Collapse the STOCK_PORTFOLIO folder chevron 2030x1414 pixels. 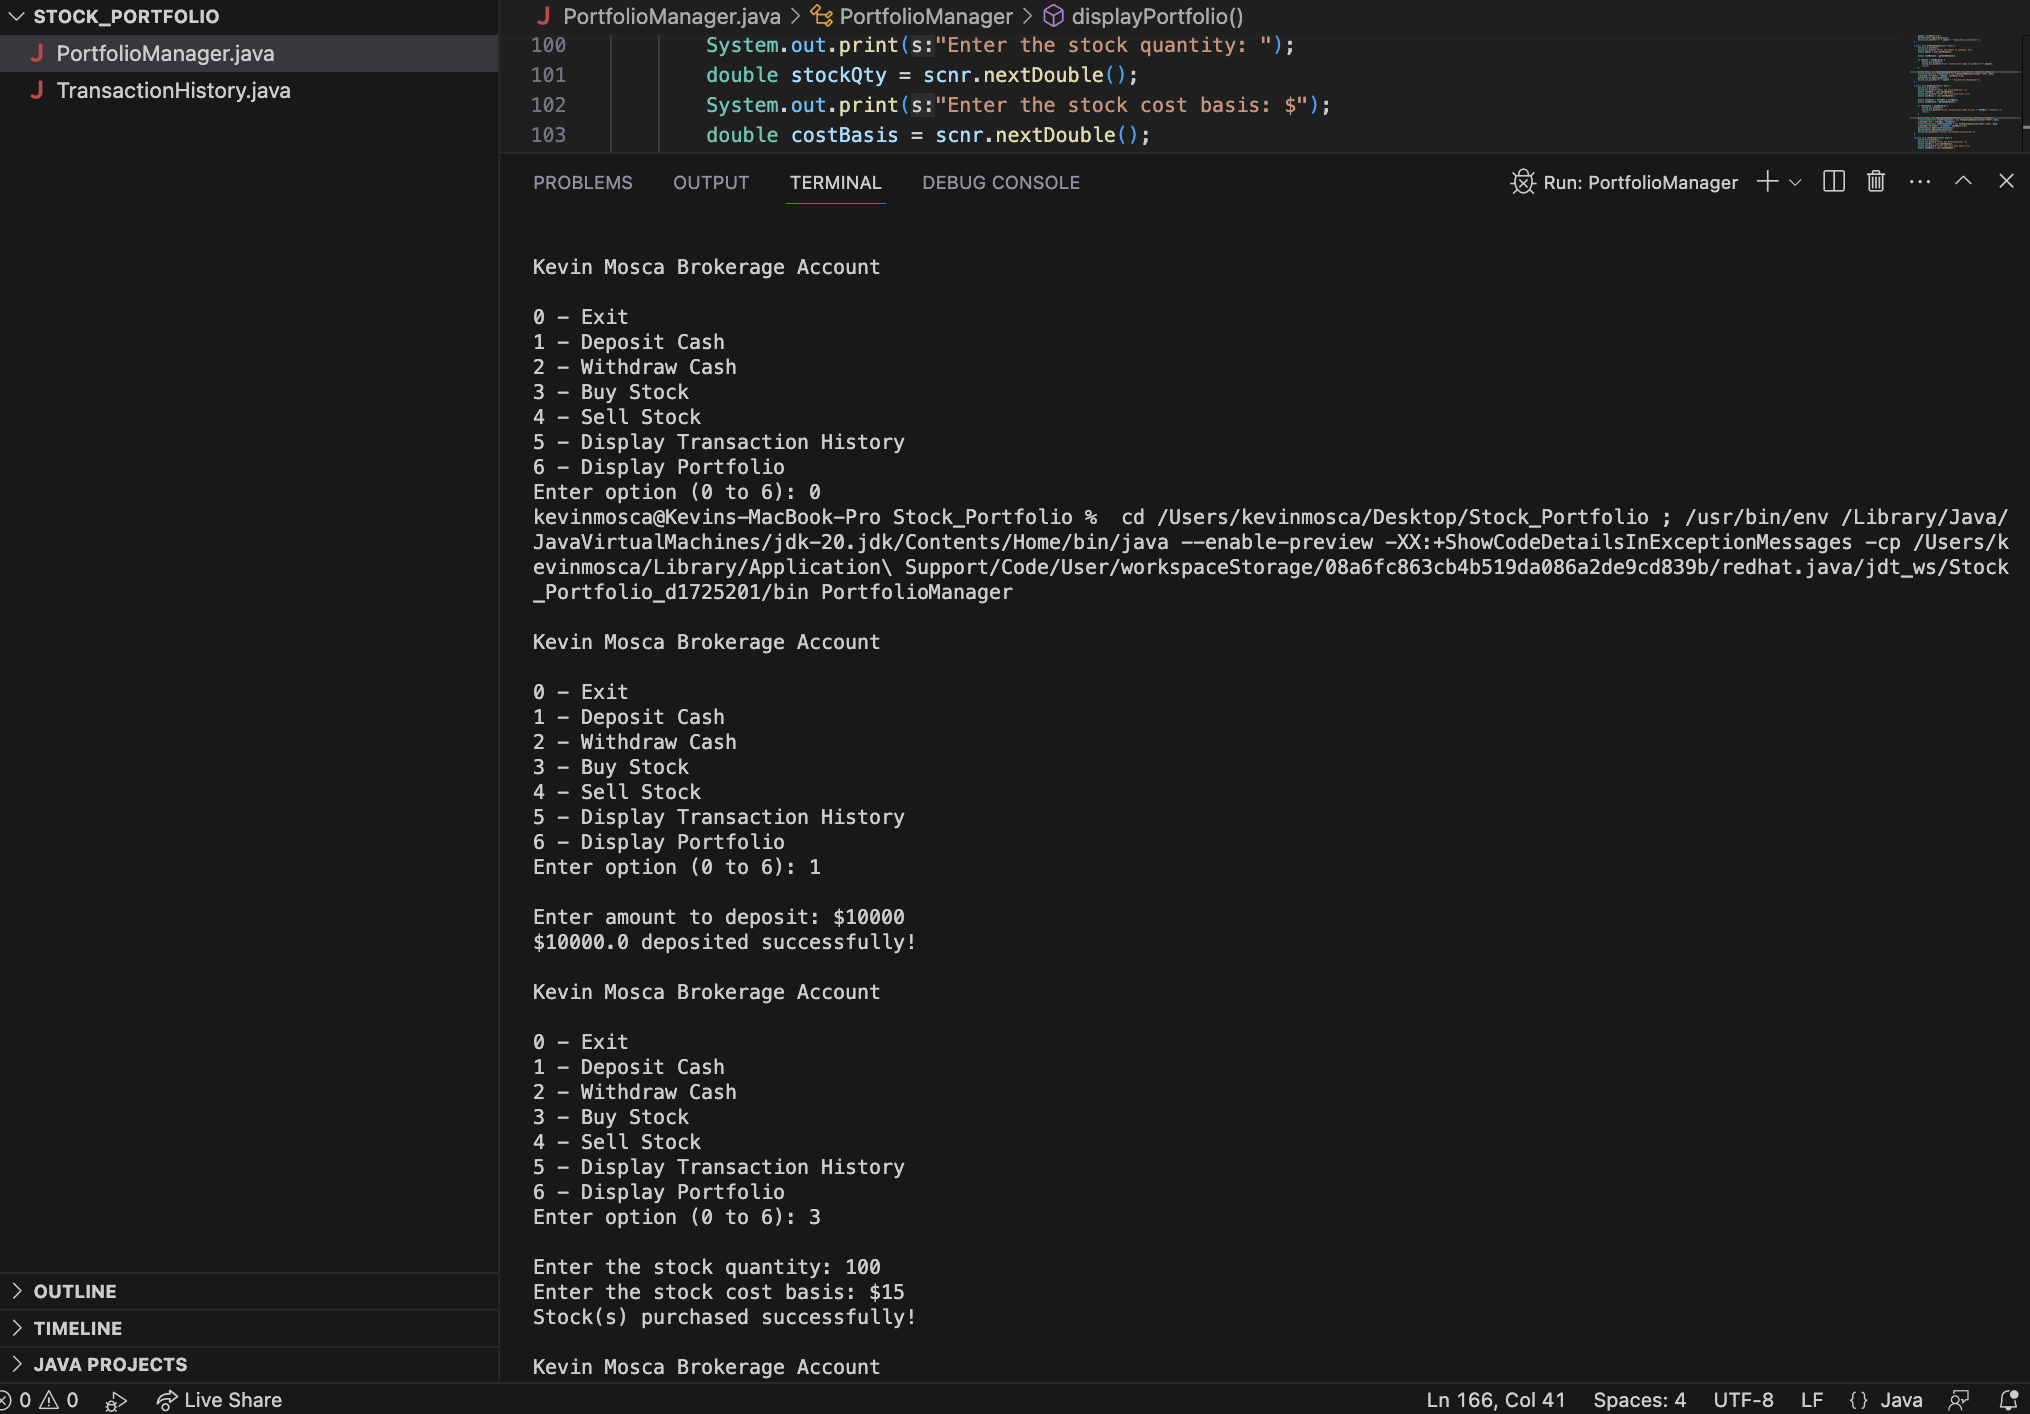pyautogui.click(x=15, y=16)
